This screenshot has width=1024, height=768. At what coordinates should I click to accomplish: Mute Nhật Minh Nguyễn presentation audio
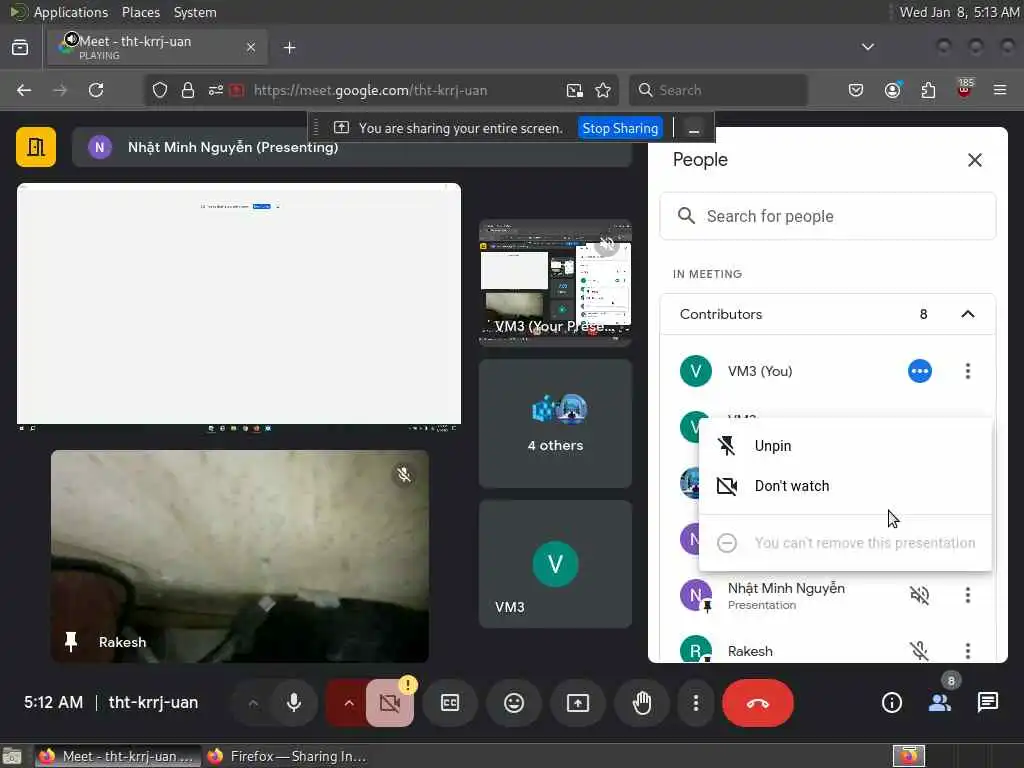click(920, 595)
